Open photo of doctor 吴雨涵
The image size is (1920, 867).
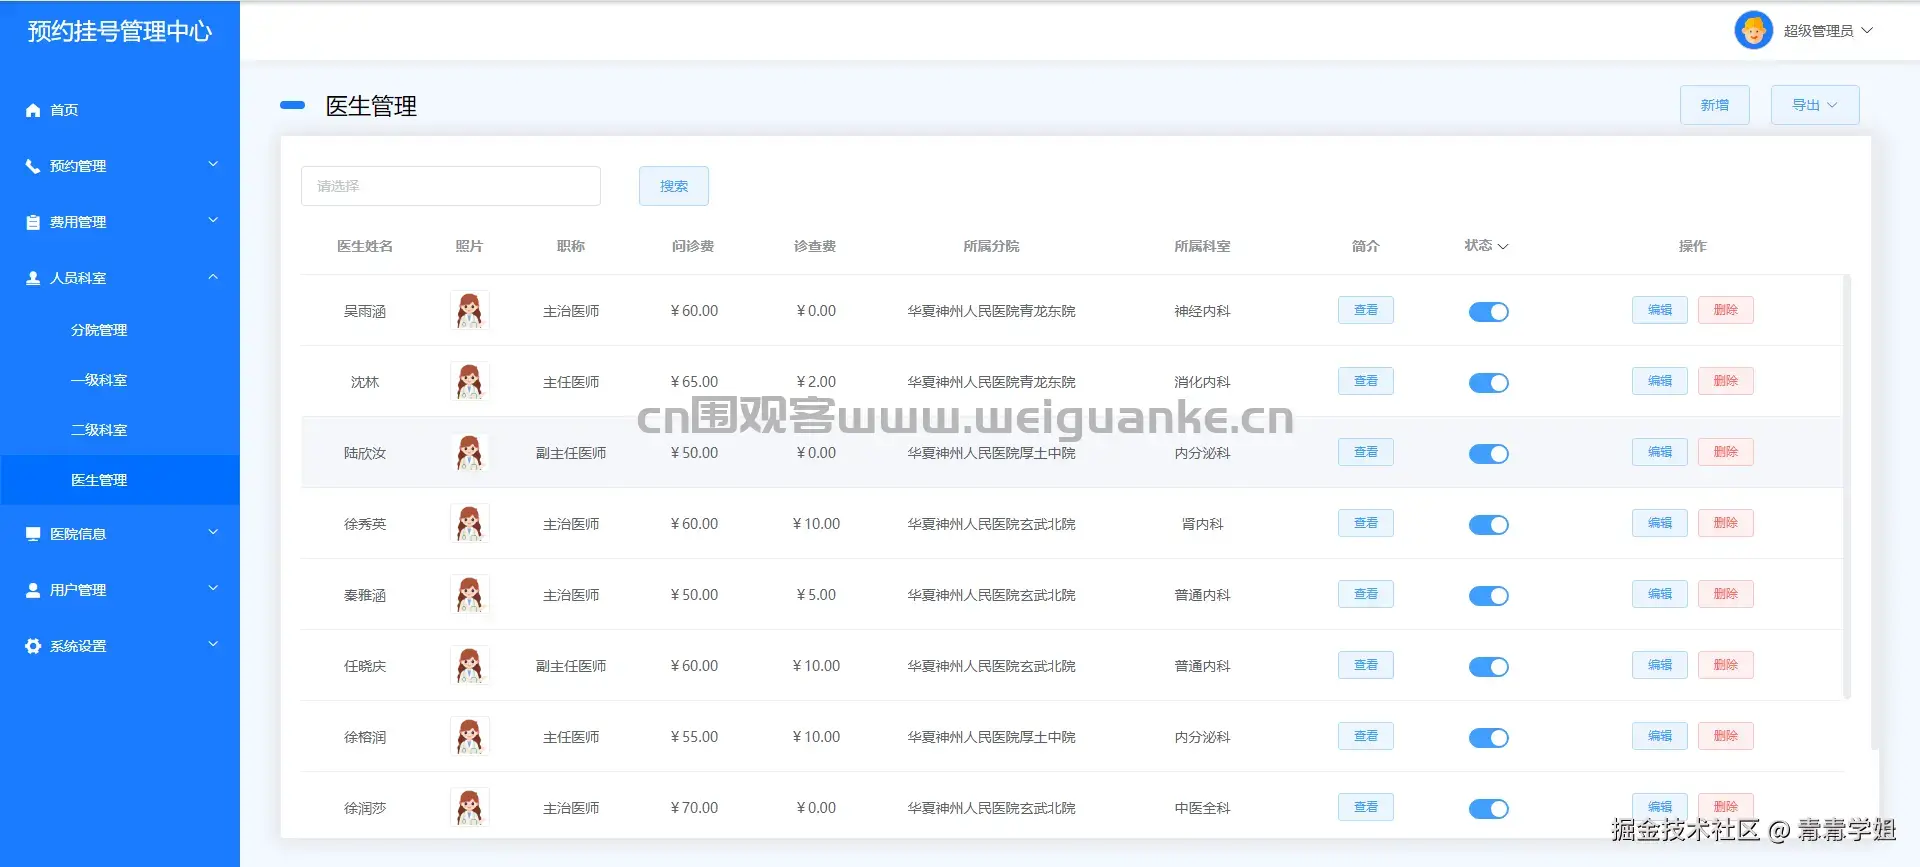[470, 311]
